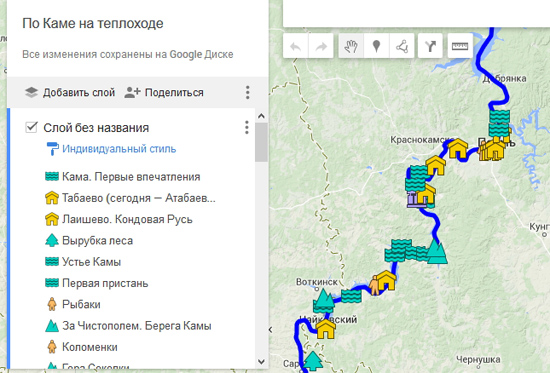Click the map title По Каме на теплоходе
This screenshot has height=373, width=550.
coord(93,23)
